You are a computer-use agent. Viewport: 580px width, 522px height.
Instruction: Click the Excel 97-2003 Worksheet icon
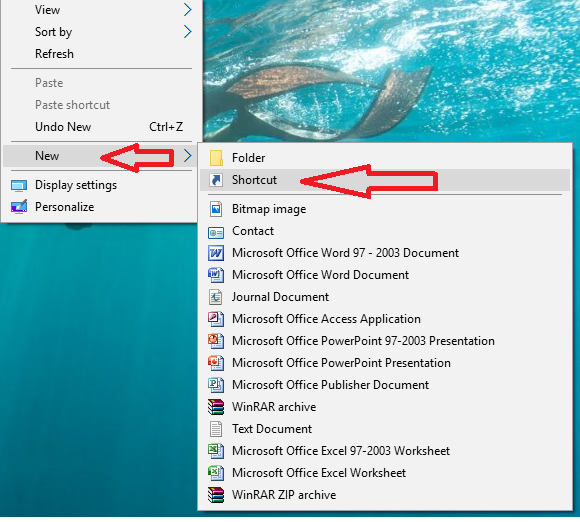coord(216,451)
